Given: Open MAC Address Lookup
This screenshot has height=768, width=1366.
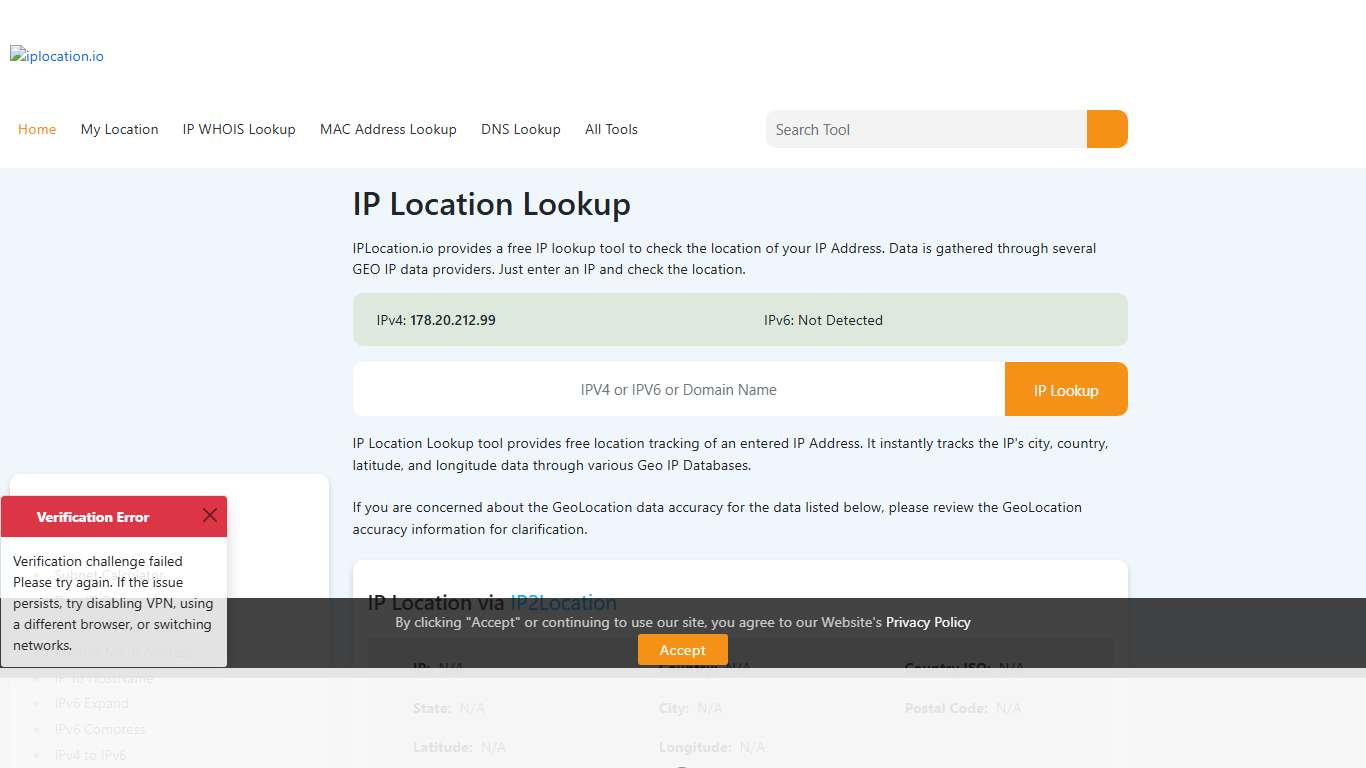Looking at the screenshot, I should click(x=388, y=129).
